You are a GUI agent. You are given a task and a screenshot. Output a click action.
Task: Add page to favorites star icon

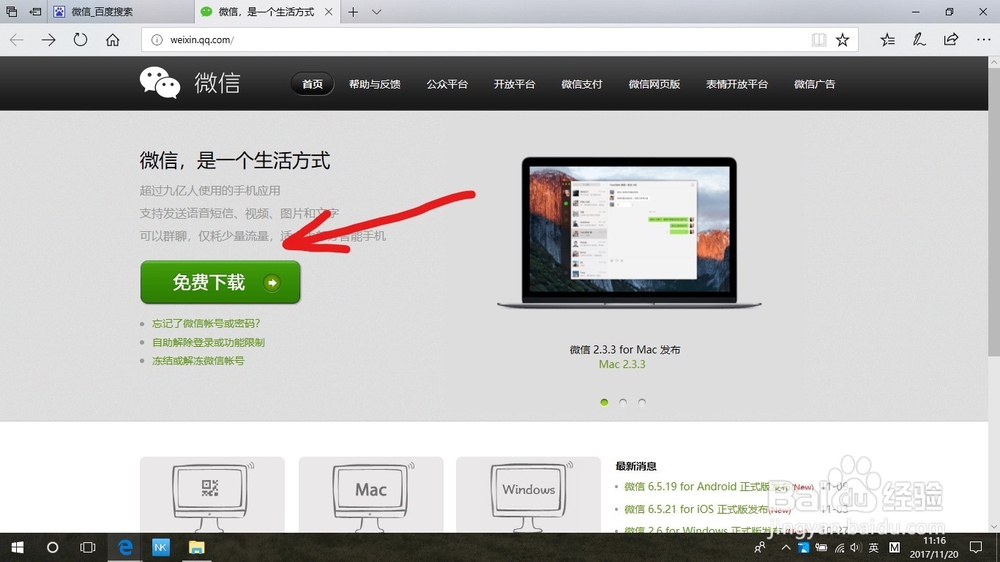(842, 40)
